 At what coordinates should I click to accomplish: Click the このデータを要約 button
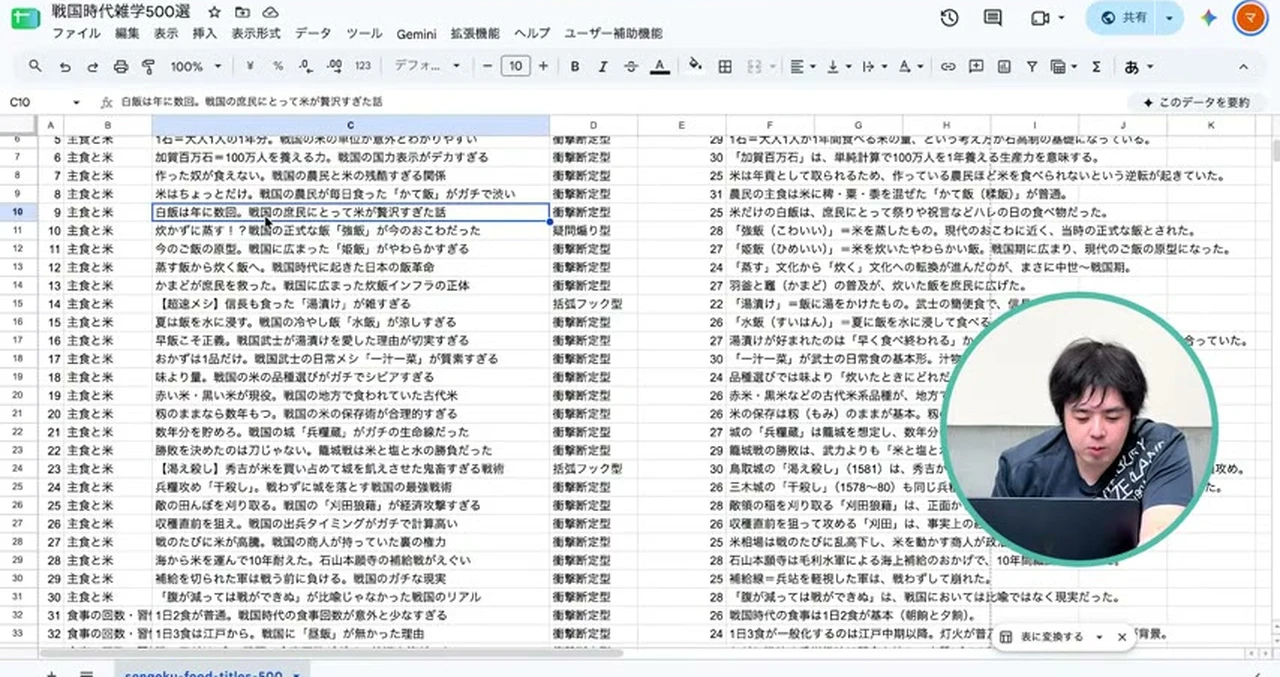(x=1195, y=102)
